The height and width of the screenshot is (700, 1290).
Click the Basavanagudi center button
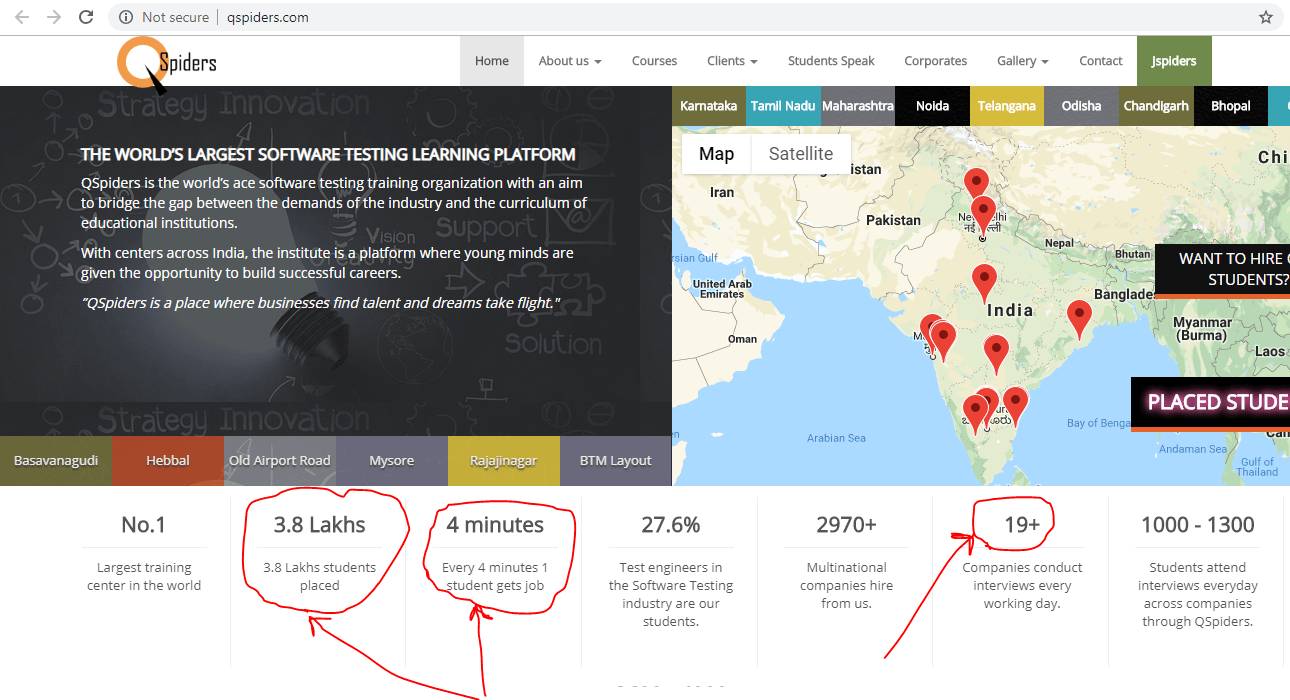pyautogui.click(x=56, y=461)
